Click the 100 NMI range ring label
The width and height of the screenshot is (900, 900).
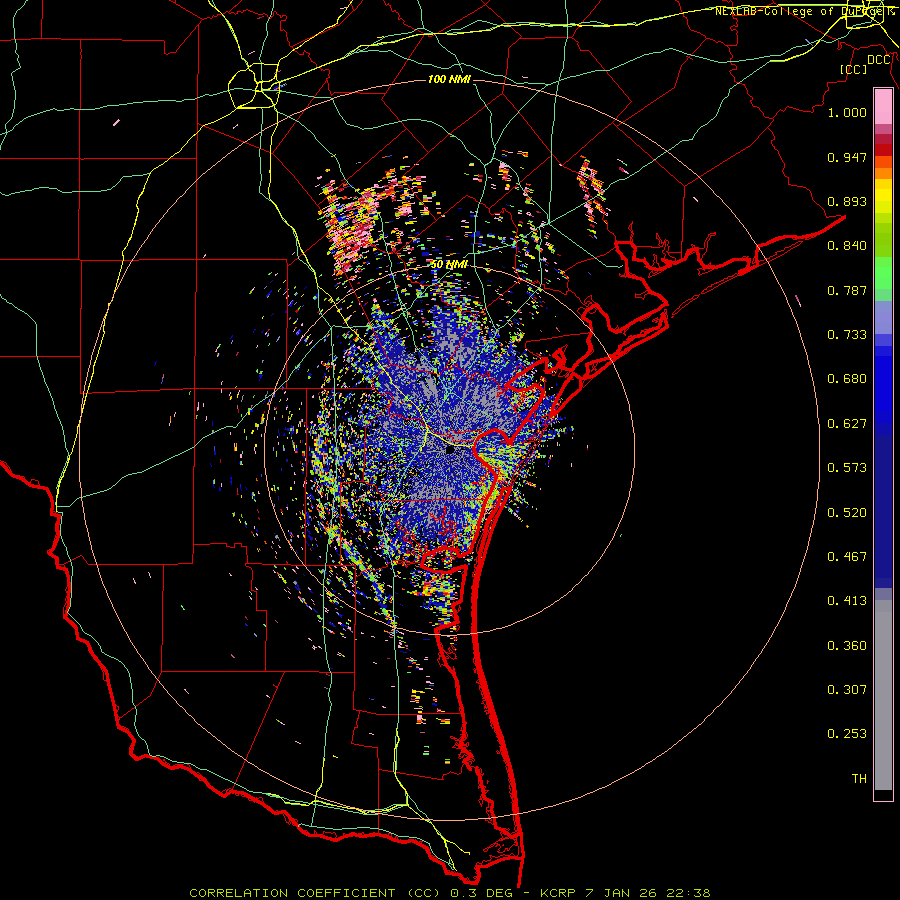tap(449, 79)
